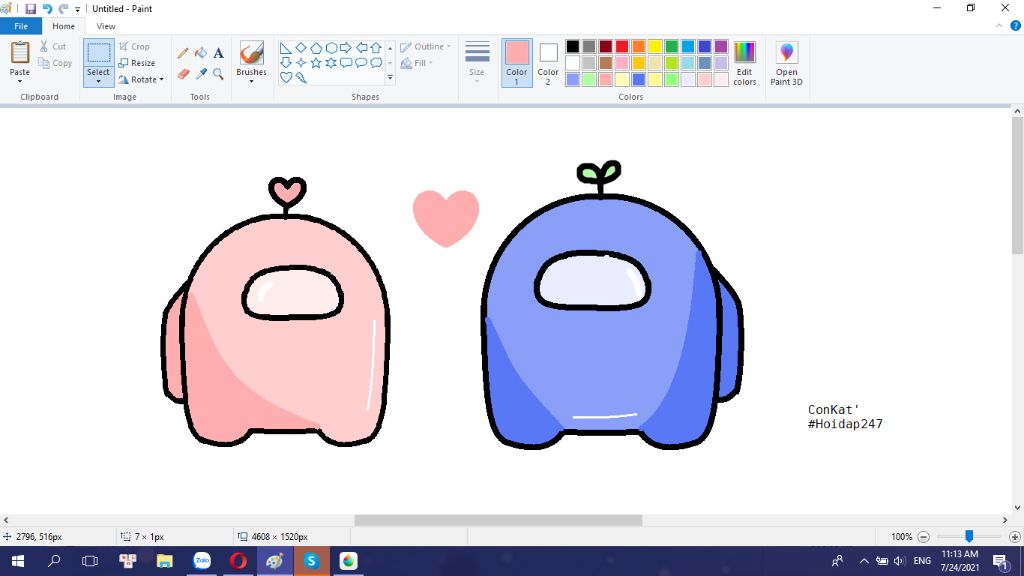Open Customize Quick Access Toolbar dropdown

click(x=78, y=9)
